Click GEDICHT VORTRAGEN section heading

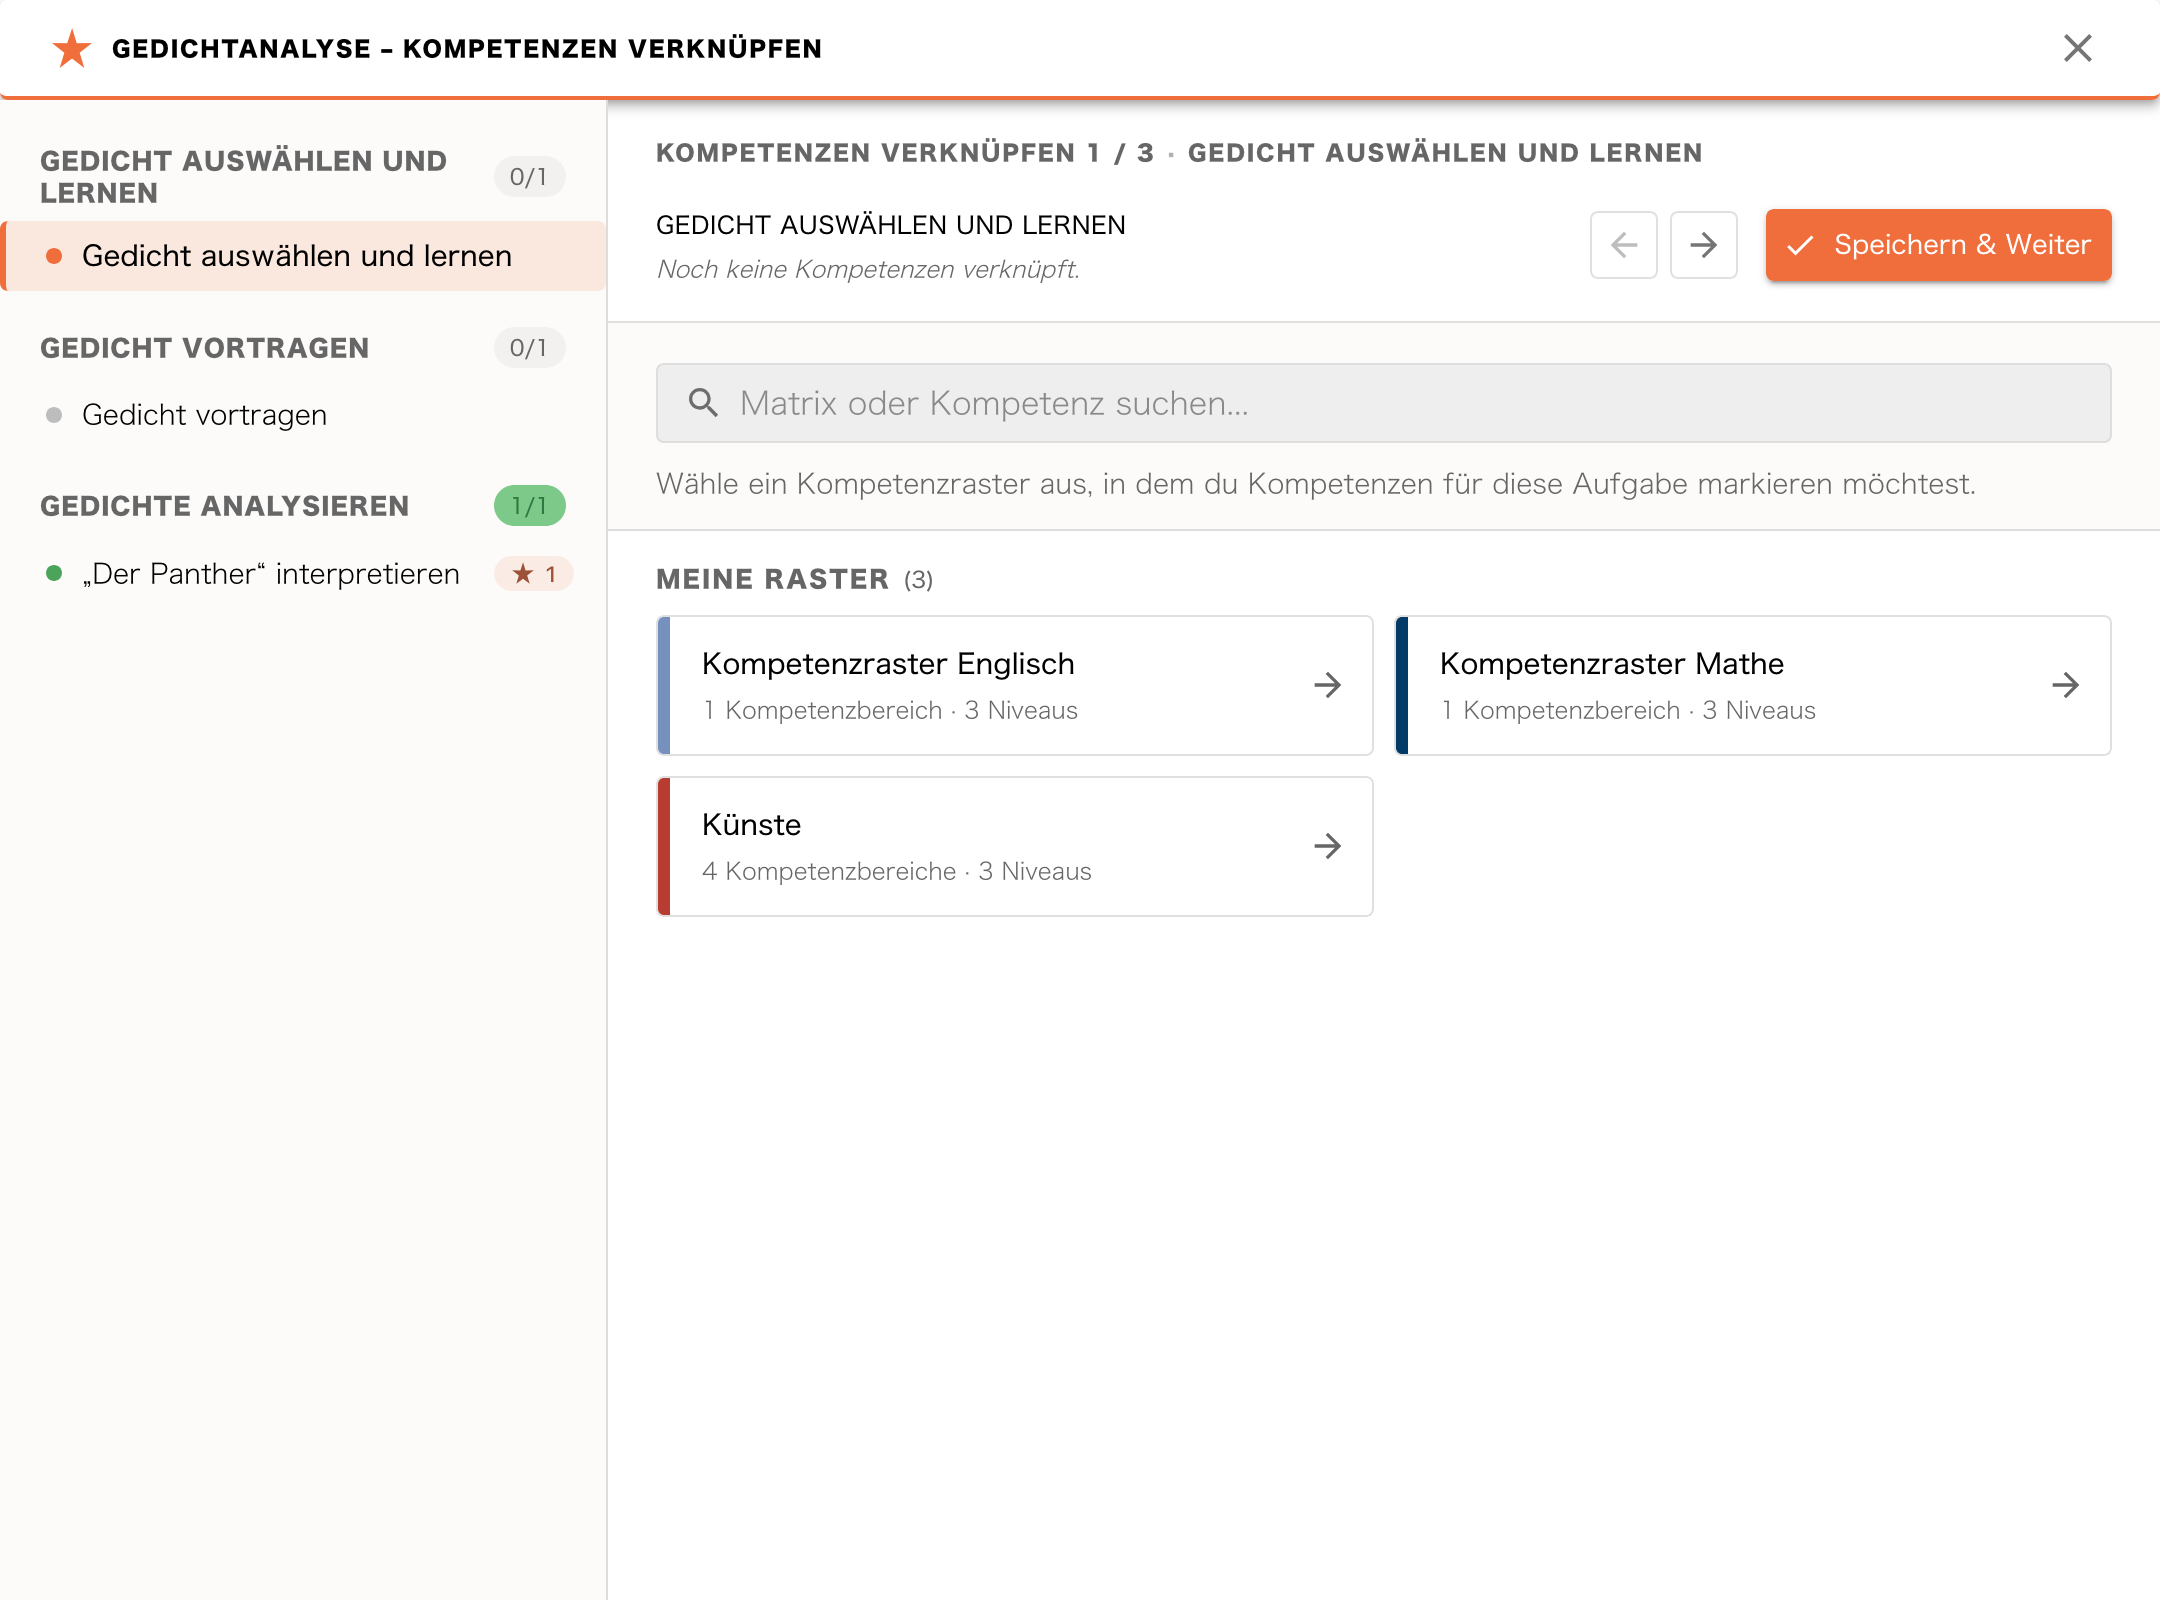tap(205, 348)
